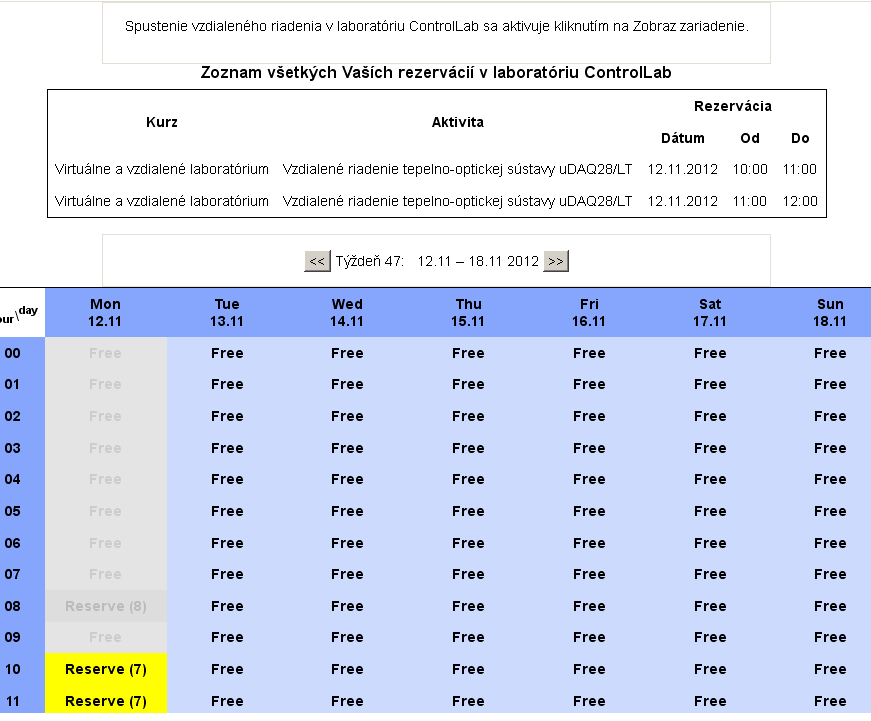Reserve Free slot Sunday 18.11 at 02
Screen dimensions: 871x721
(830, 416)
